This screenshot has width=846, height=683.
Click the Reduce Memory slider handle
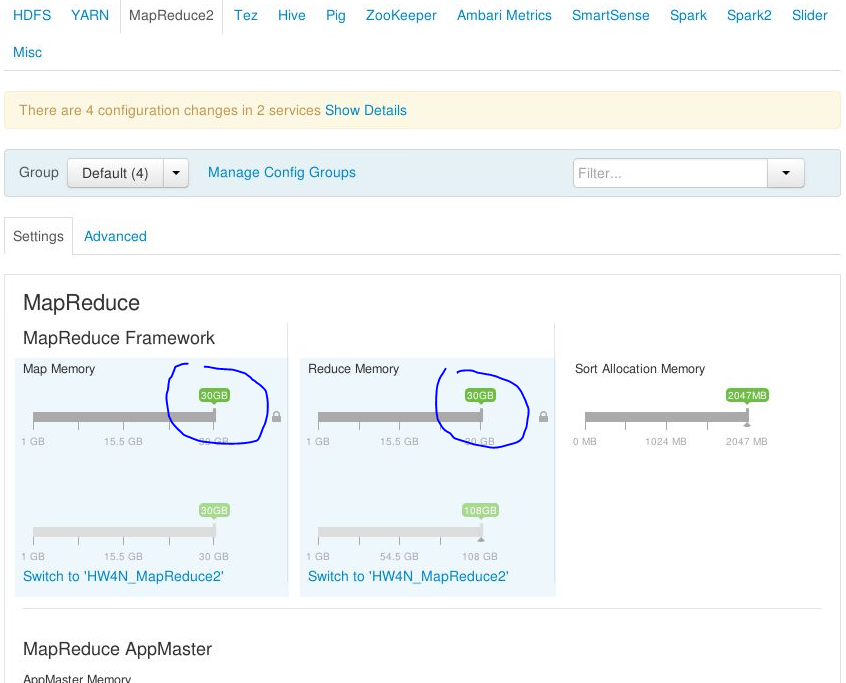click(x=481, y=415)
